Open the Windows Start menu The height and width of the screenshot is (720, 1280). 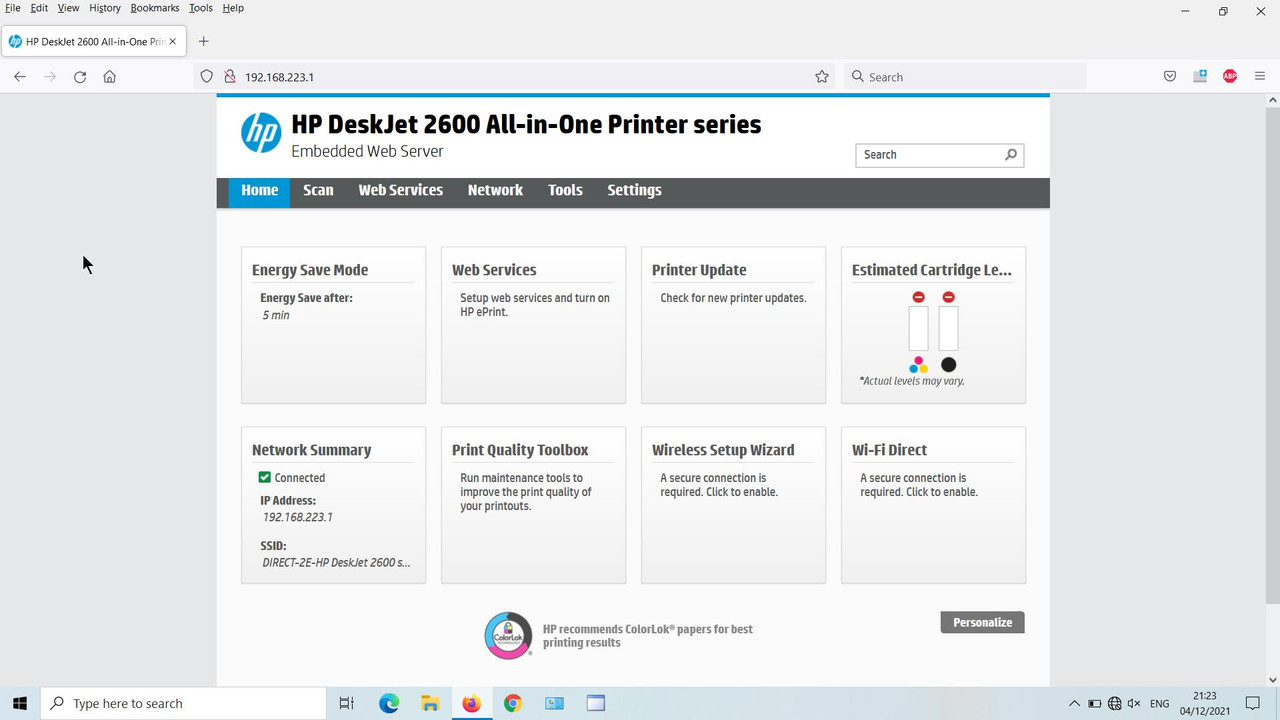click(20, 703)
